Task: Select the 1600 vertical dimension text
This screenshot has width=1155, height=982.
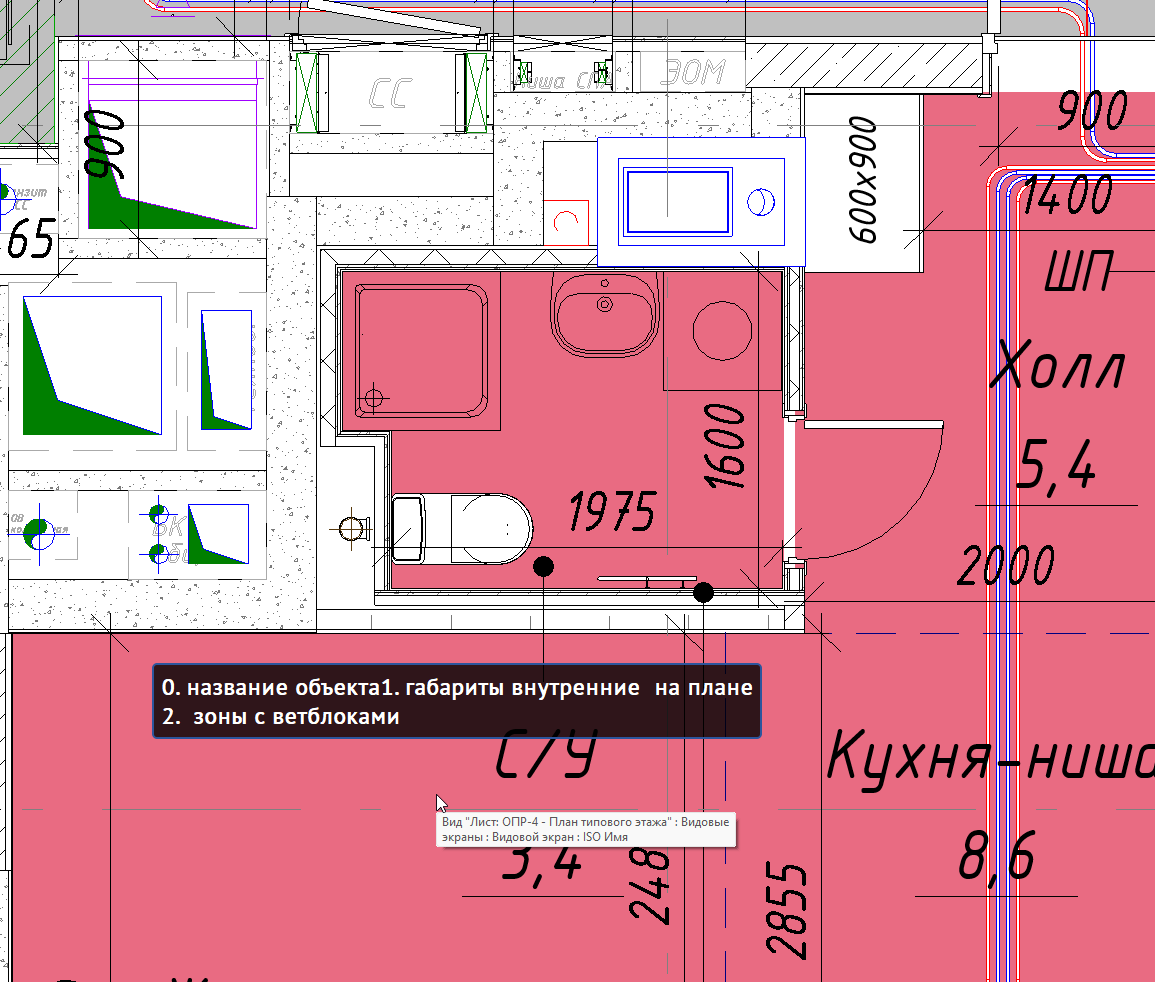Action: click(725, 446)
